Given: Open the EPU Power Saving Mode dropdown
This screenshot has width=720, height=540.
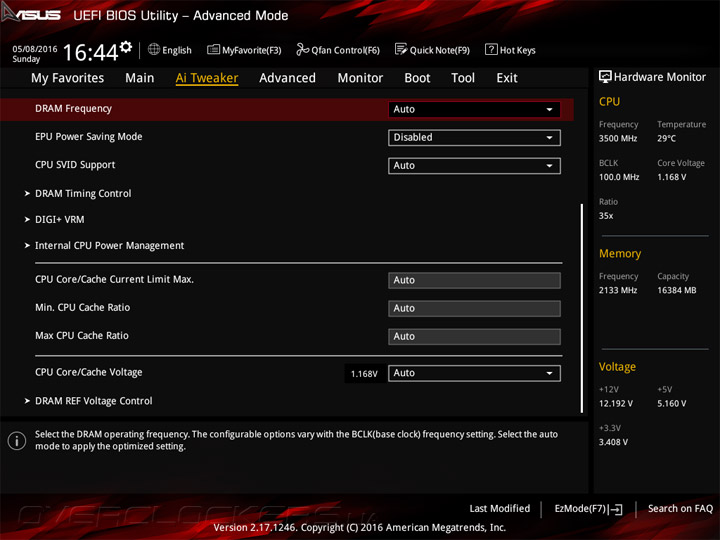Looking at the screenshot, I should click(474, 137).
